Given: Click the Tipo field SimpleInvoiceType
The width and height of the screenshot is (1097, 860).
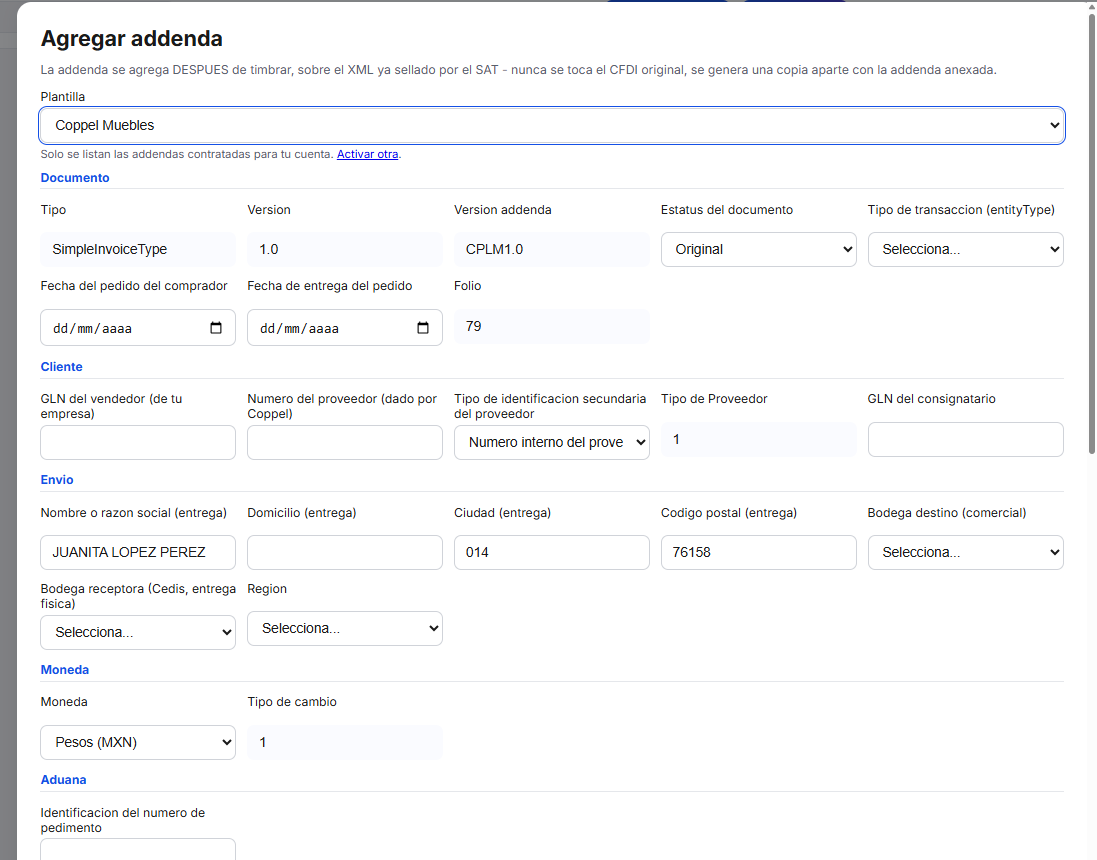Looking at the screenshot, I should click(138, 249).
